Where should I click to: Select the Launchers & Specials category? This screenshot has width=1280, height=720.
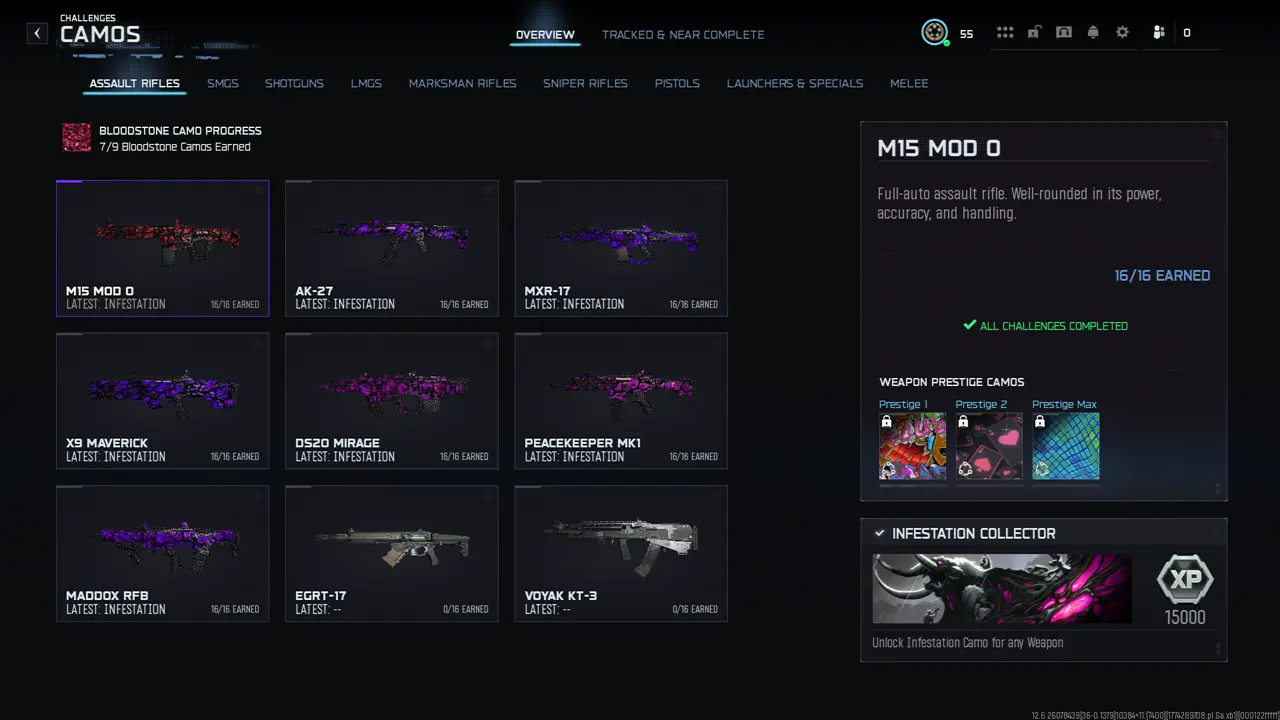tap(795, 83)
